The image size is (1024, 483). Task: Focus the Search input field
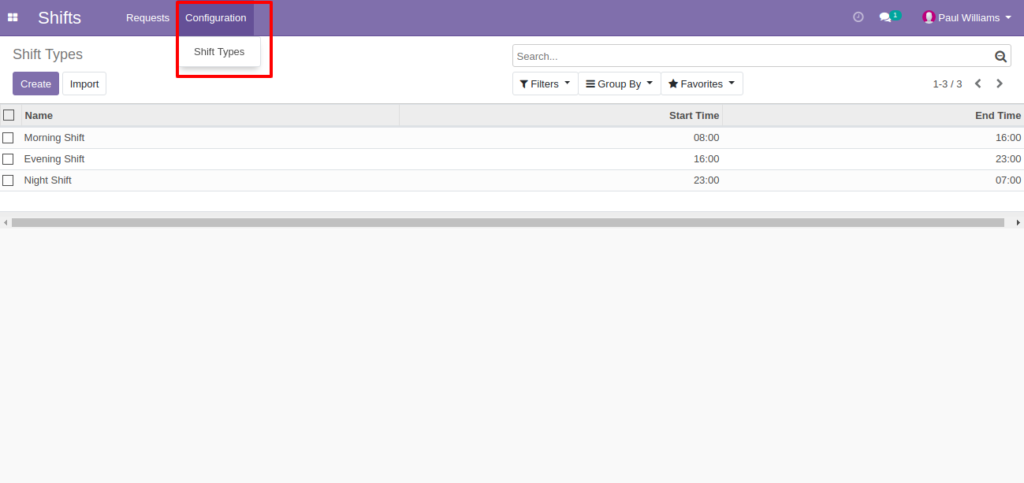(x=753, y=56)
